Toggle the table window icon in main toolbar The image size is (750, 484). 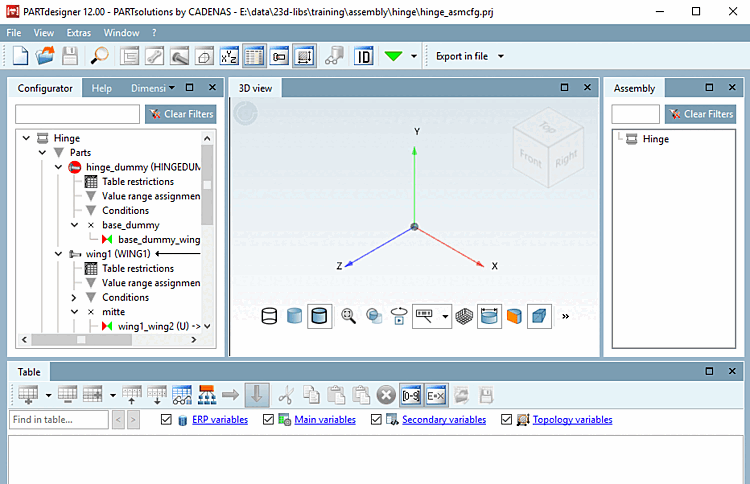(254, 56)
